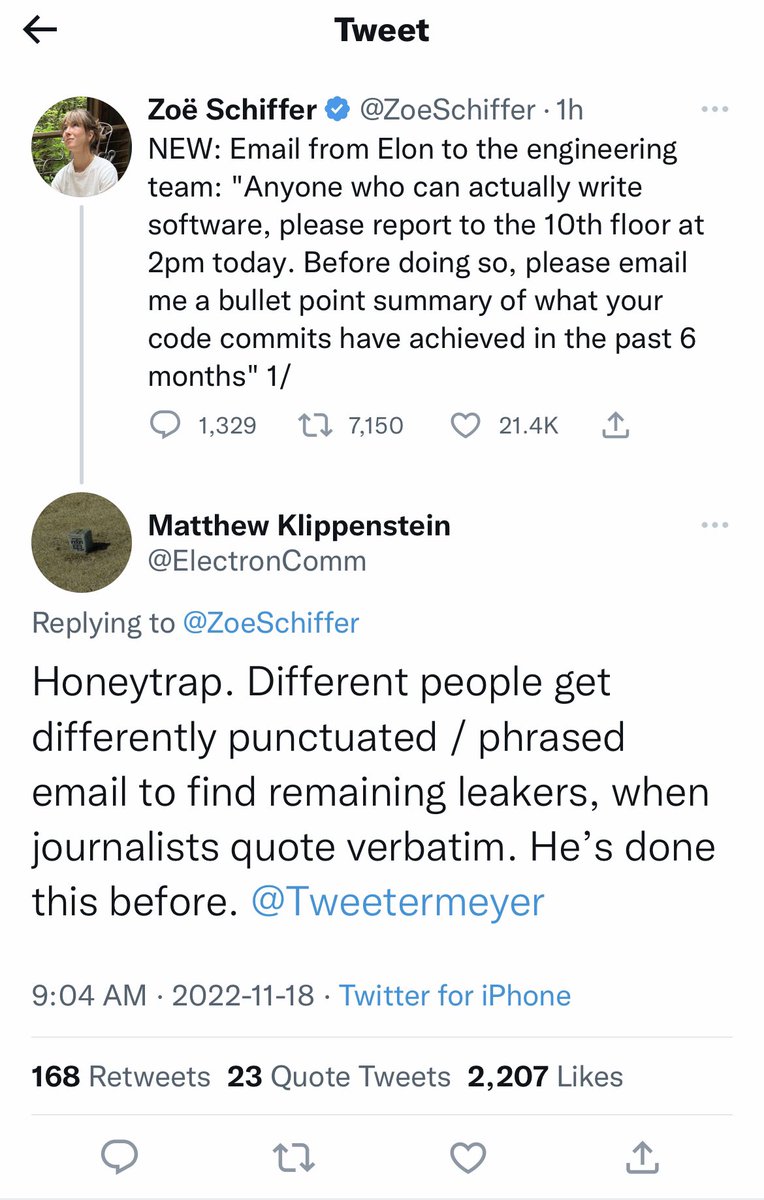Tap @ZoeSchiffer in Replying to line
Image resolution: width=764 pixels, height=1200 pixels.
270,623
